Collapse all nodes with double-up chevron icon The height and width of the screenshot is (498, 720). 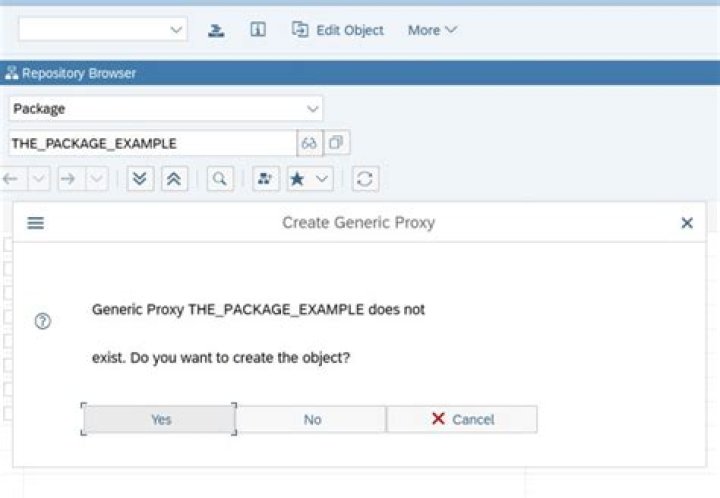tap(174, 179)
